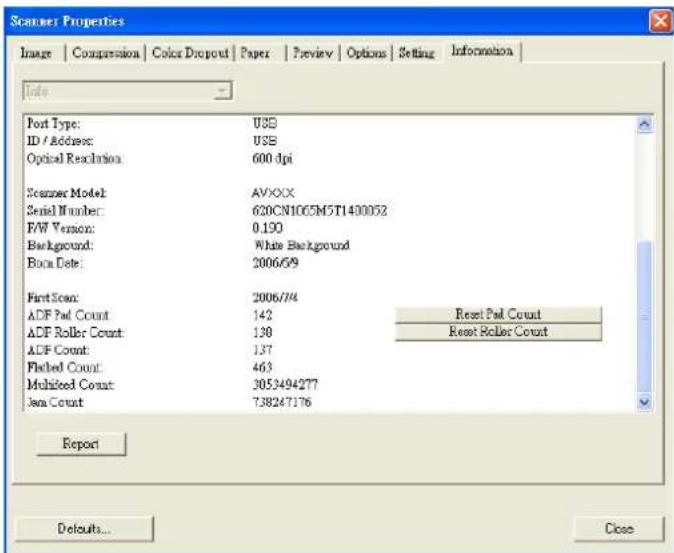Click the ADF Roller Count value 138
Image resolution: width=674 pixels, height=553 pixels.
click(263, 332)
